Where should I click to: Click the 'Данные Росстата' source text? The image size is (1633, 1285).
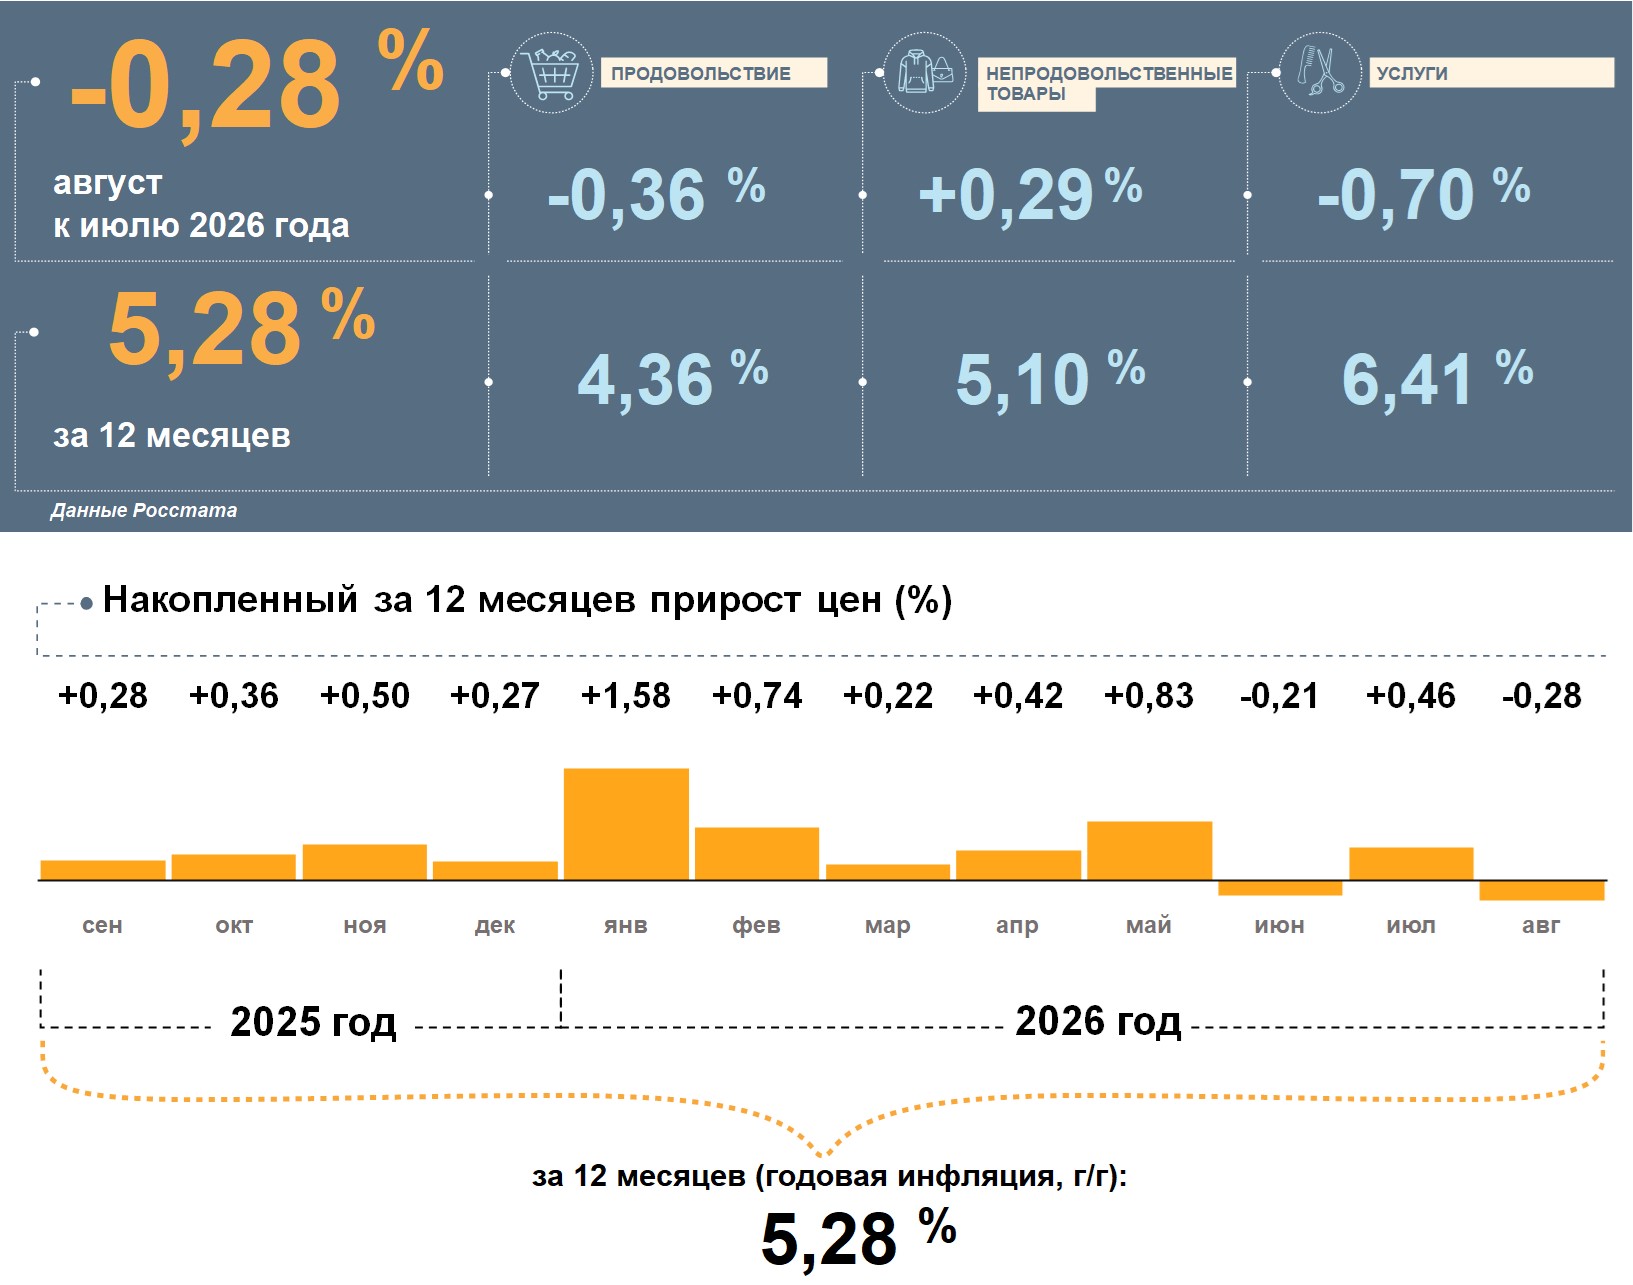[144, 510]
